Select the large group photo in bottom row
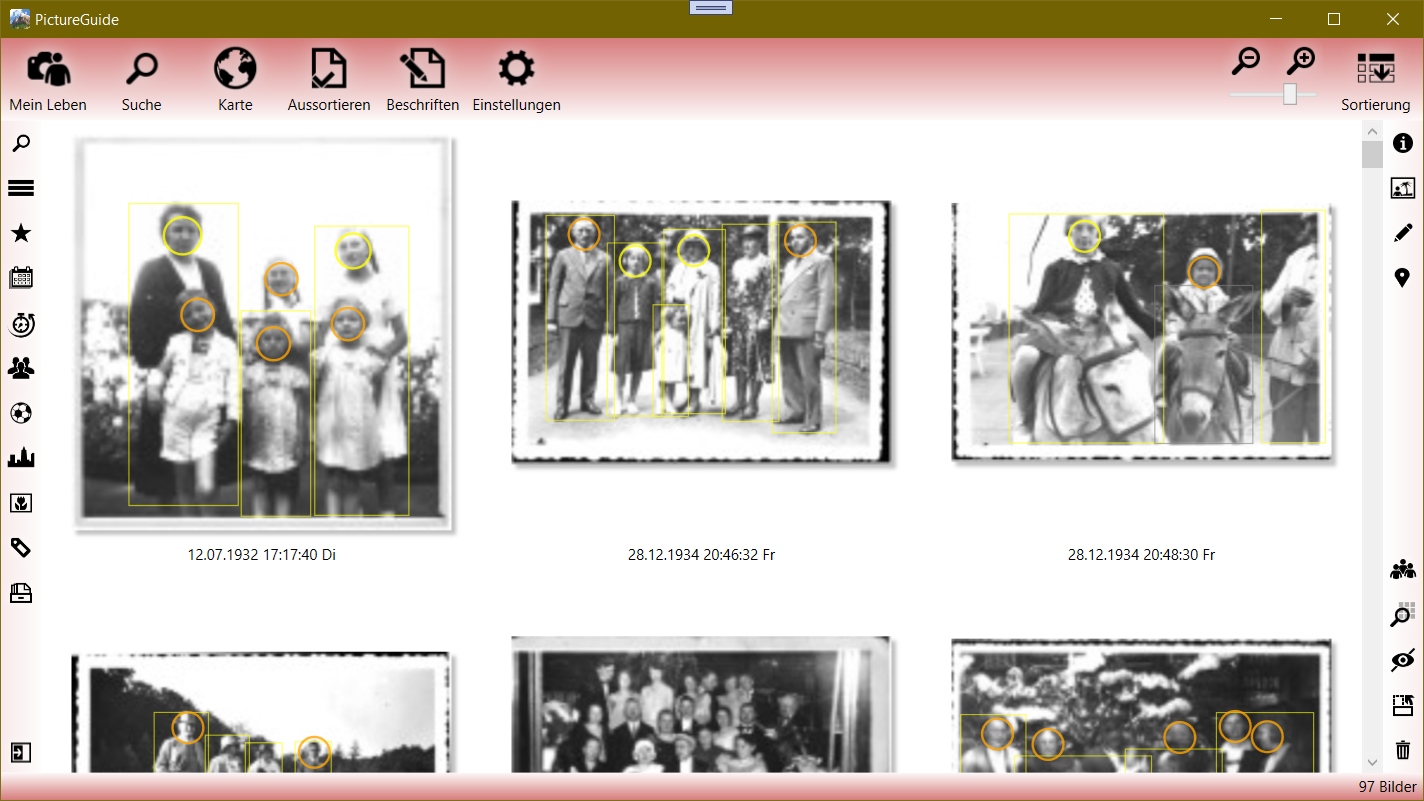Screen dimensions: 1424x801 [702, 705]
